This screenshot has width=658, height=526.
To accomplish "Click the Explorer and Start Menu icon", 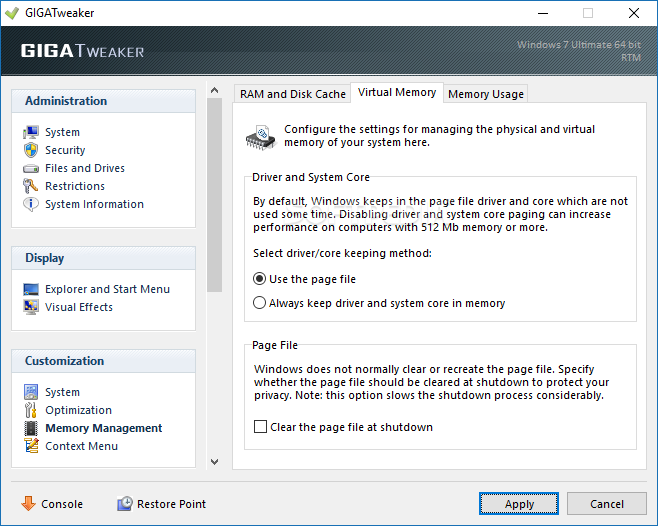I will point(31,289).
